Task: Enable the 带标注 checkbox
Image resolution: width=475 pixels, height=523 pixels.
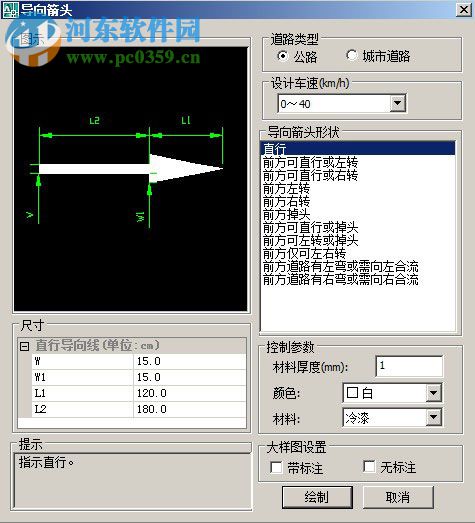Action: (276, 467)
